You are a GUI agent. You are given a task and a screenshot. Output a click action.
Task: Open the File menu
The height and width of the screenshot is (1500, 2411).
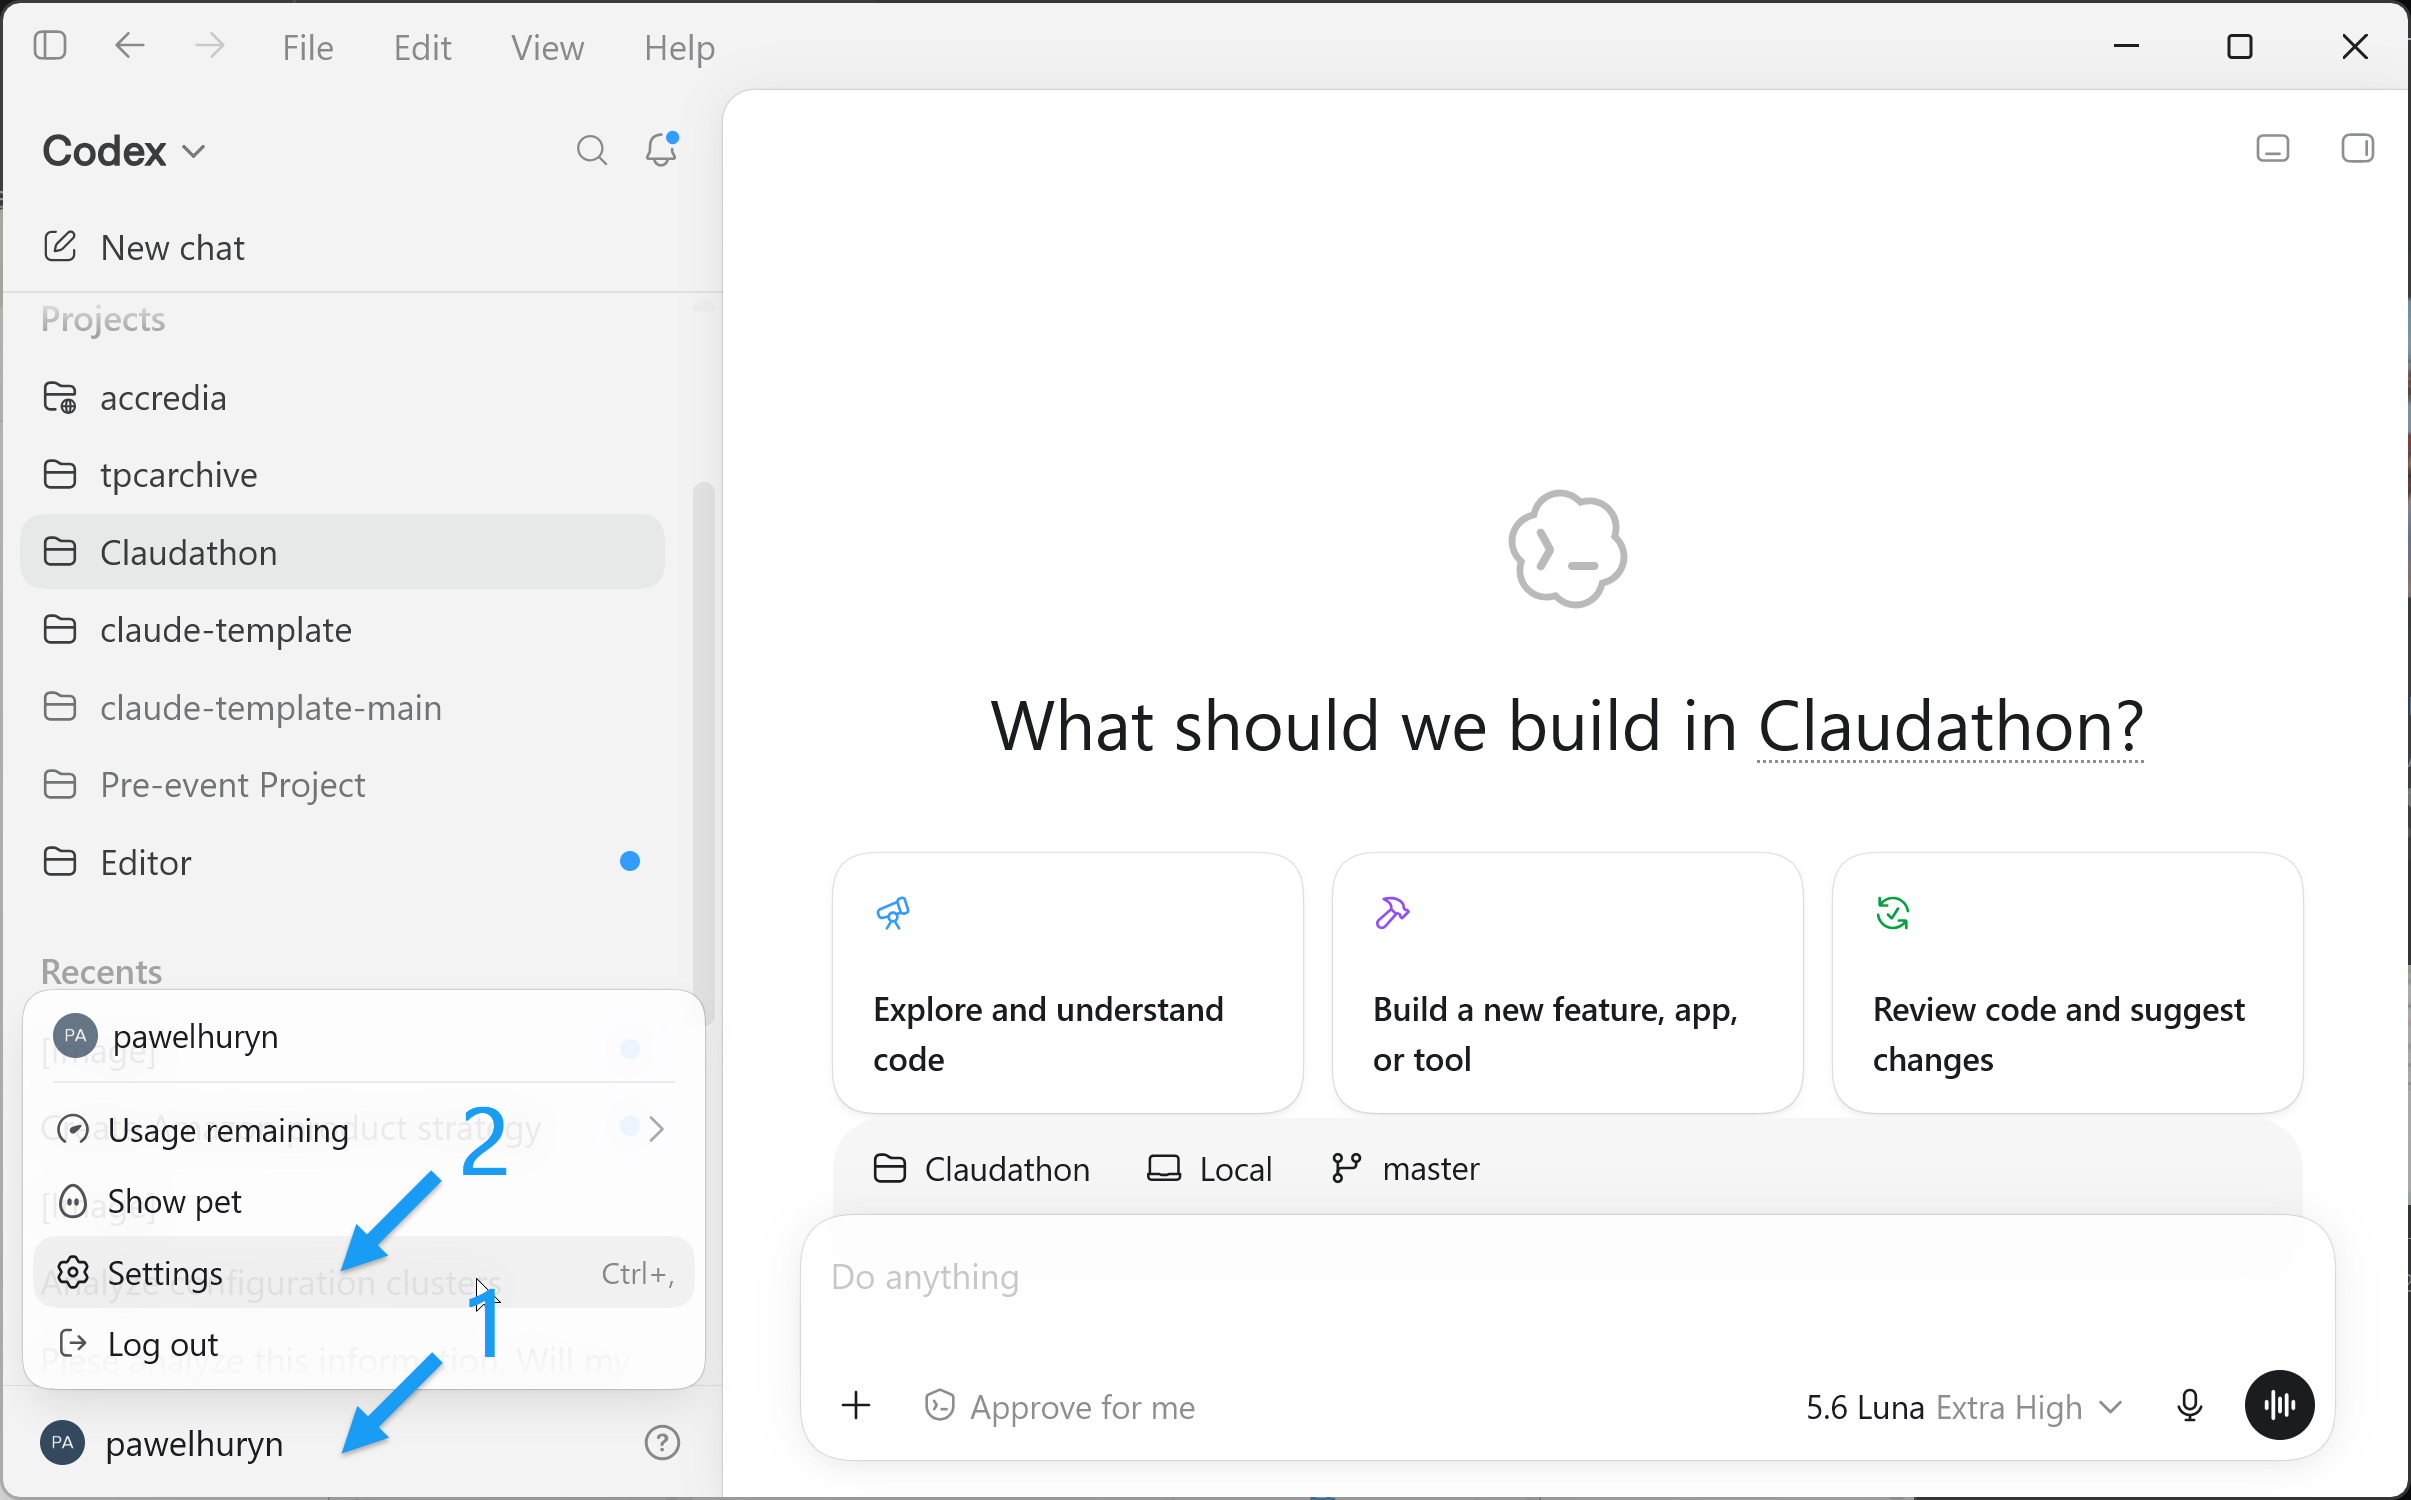tap(308, 47)
